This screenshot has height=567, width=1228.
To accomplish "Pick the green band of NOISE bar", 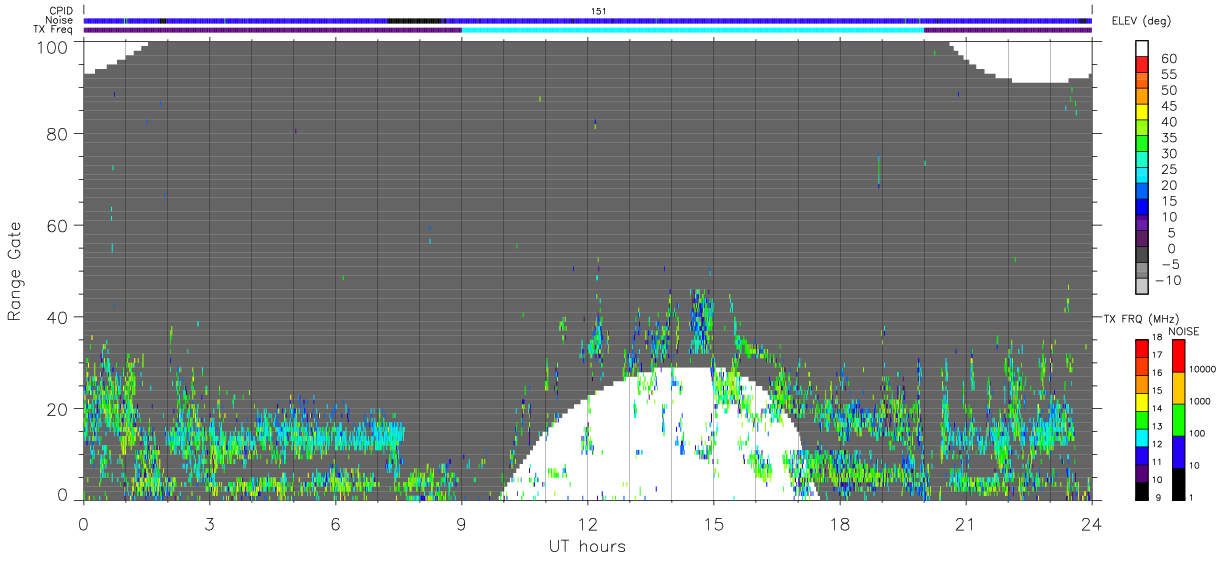I will (1179, 419).
